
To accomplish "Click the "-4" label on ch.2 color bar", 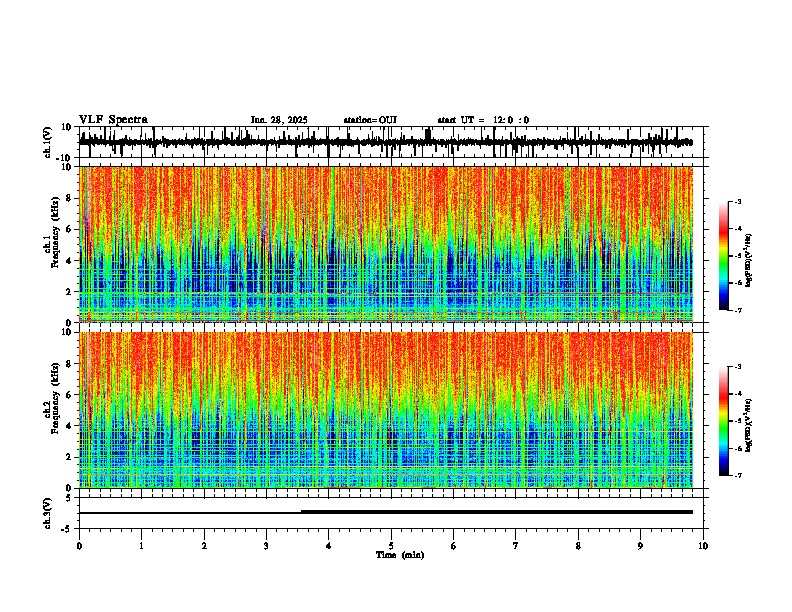I will point(737,394).
